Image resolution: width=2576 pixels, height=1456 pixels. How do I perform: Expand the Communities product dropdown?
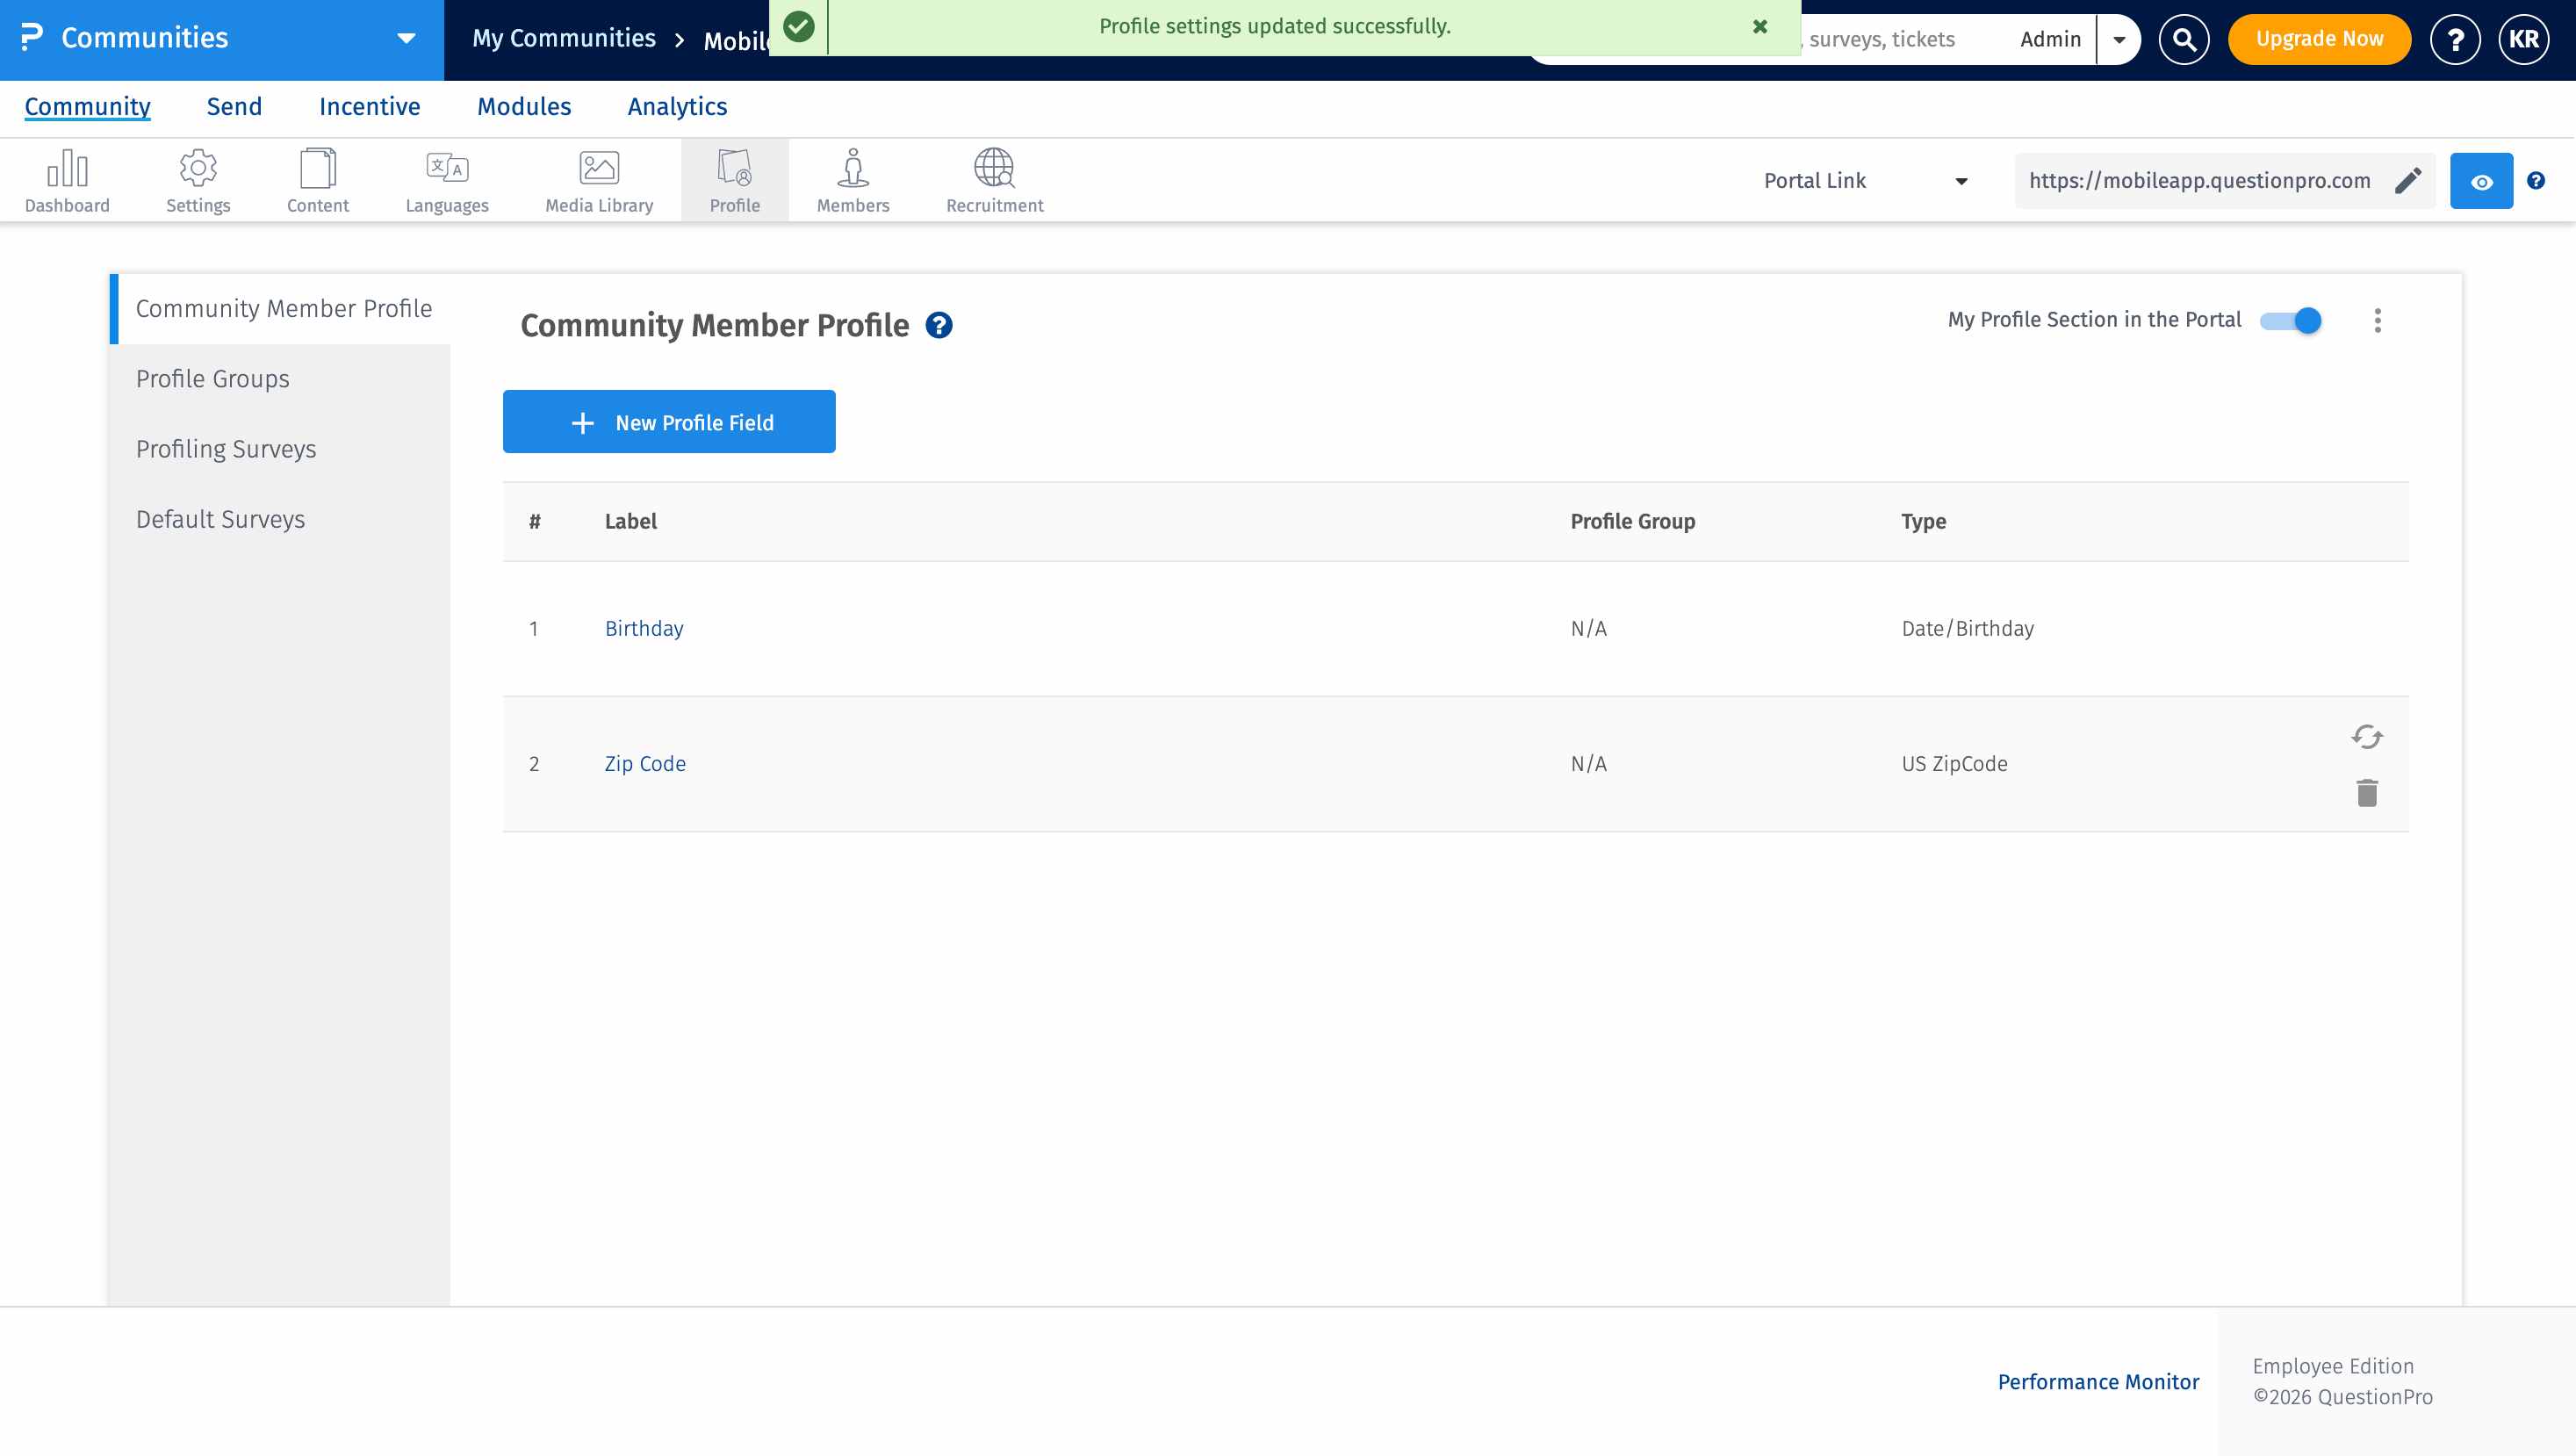(406, 39)
